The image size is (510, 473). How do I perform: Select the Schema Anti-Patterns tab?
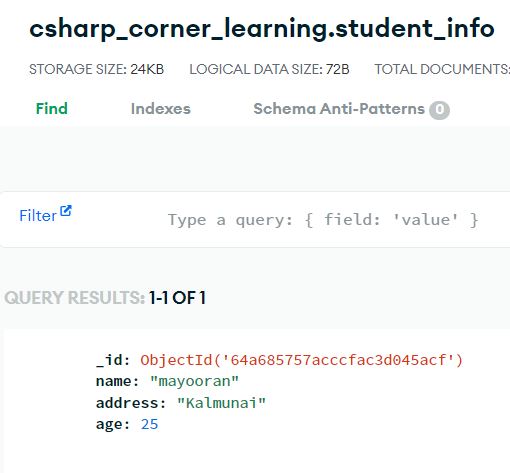point(352,109)
